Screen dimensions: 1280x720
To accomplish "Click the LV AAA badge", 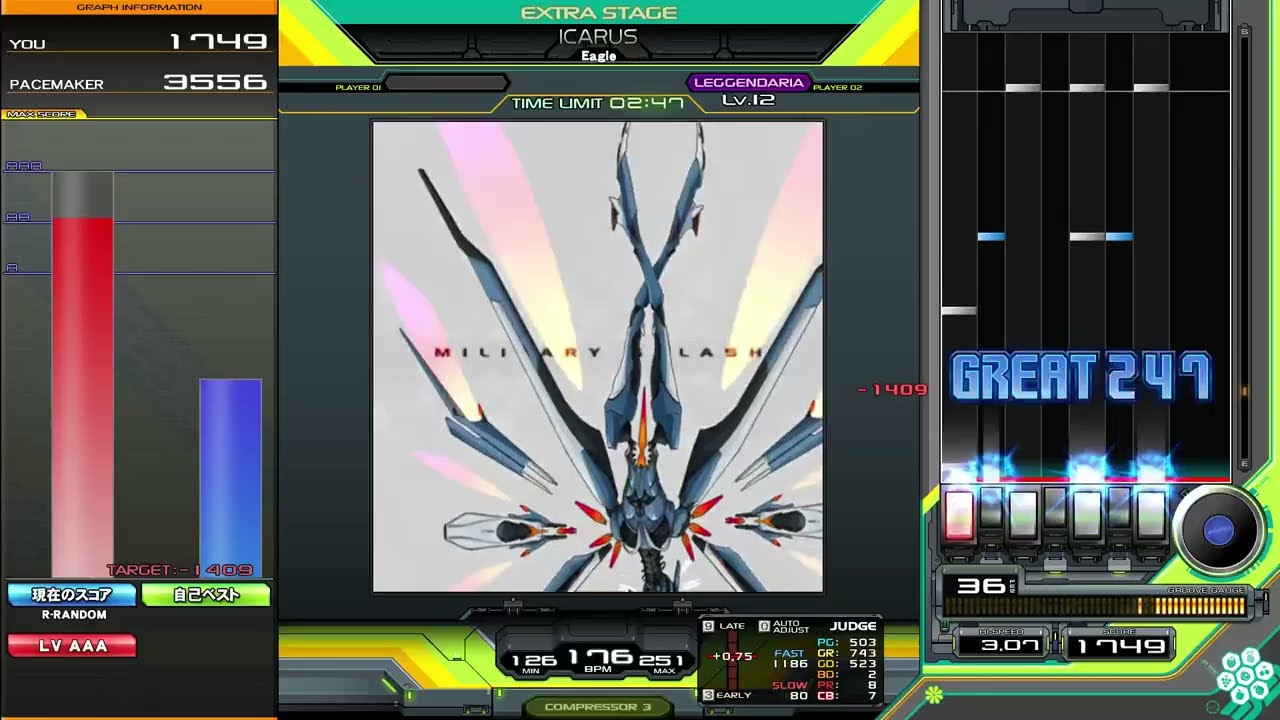I will tap(72, 646).
